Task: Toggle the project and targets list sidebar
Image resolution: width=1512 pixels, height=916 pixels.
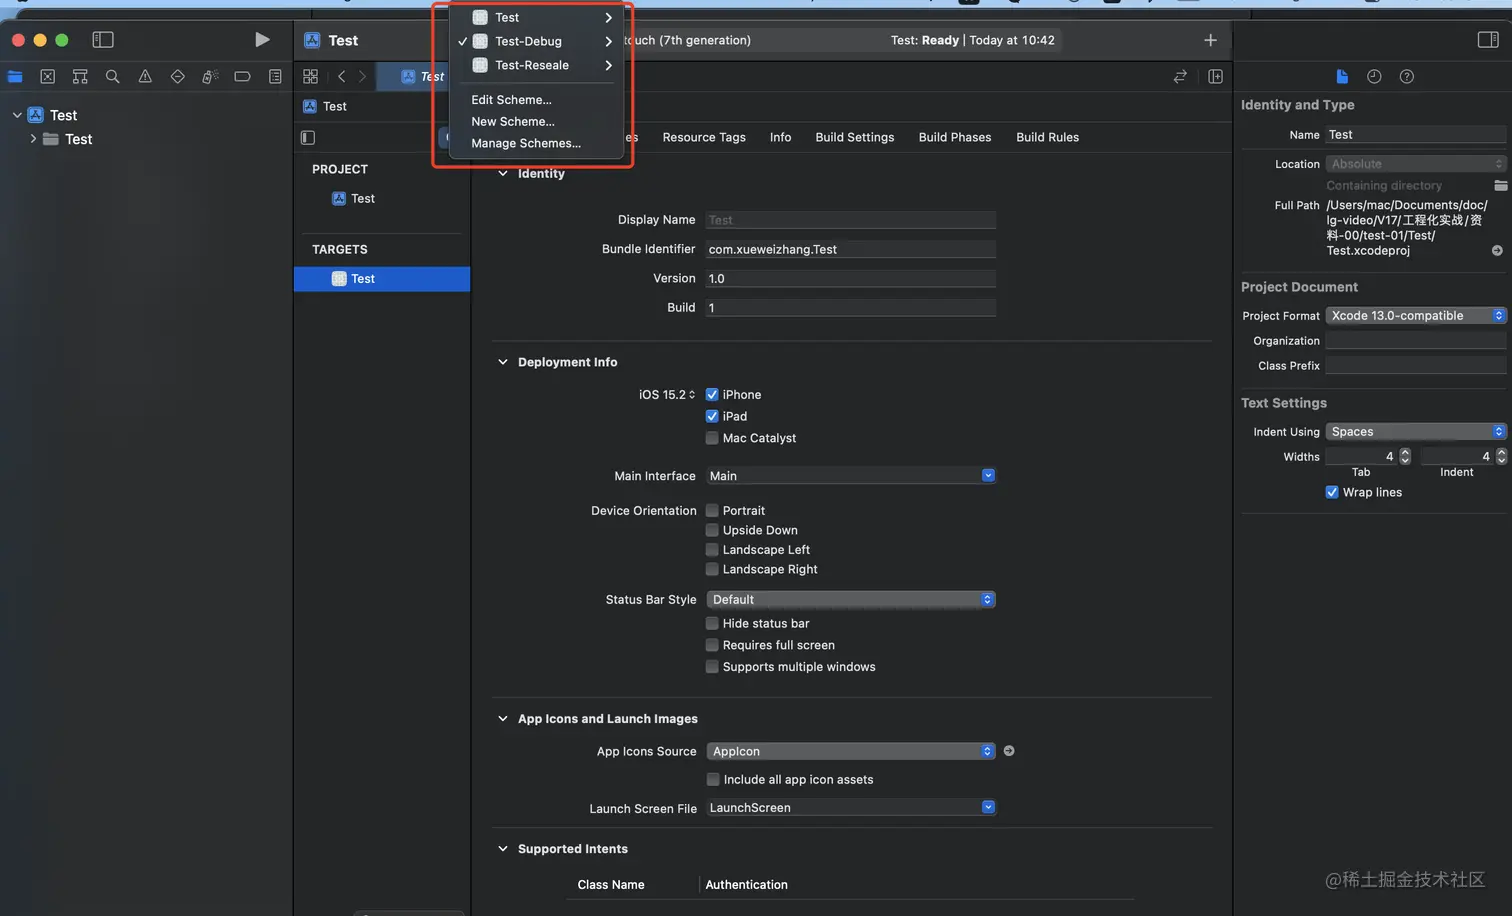Action: click(308, 137)
